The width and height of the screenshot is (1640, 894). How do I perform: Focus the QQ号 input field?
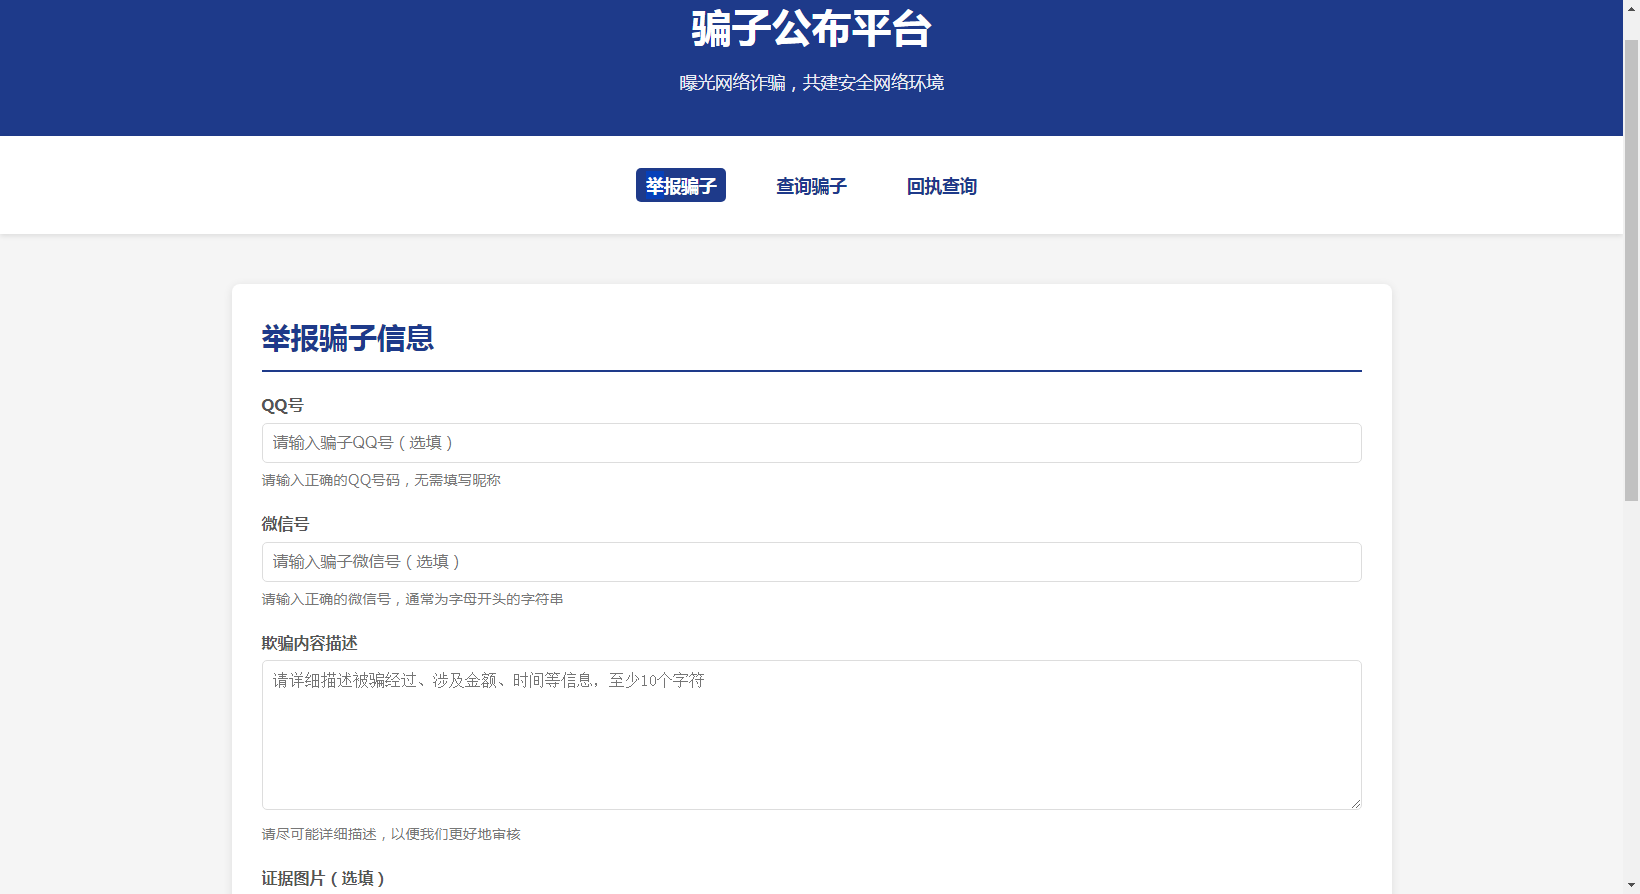click(x=811, y=443)
